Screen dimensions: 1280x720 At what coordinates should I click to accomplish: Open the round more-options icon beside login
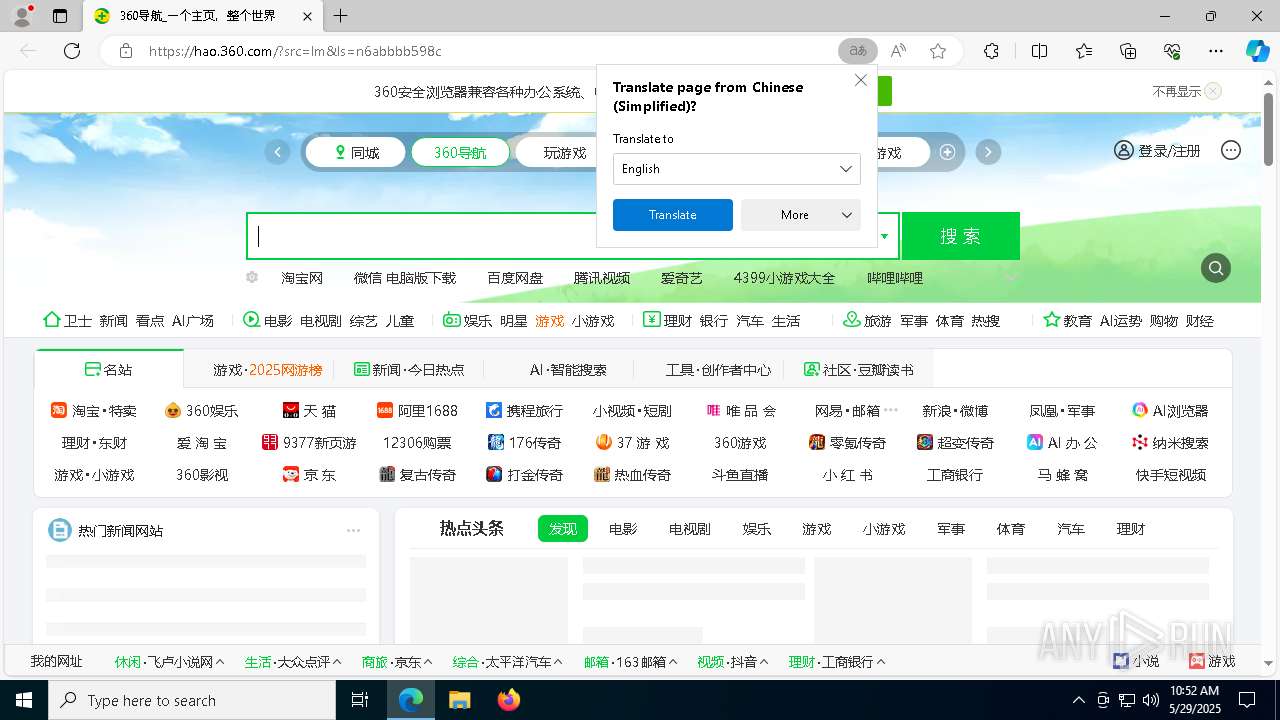click(x=1231, y=150)
